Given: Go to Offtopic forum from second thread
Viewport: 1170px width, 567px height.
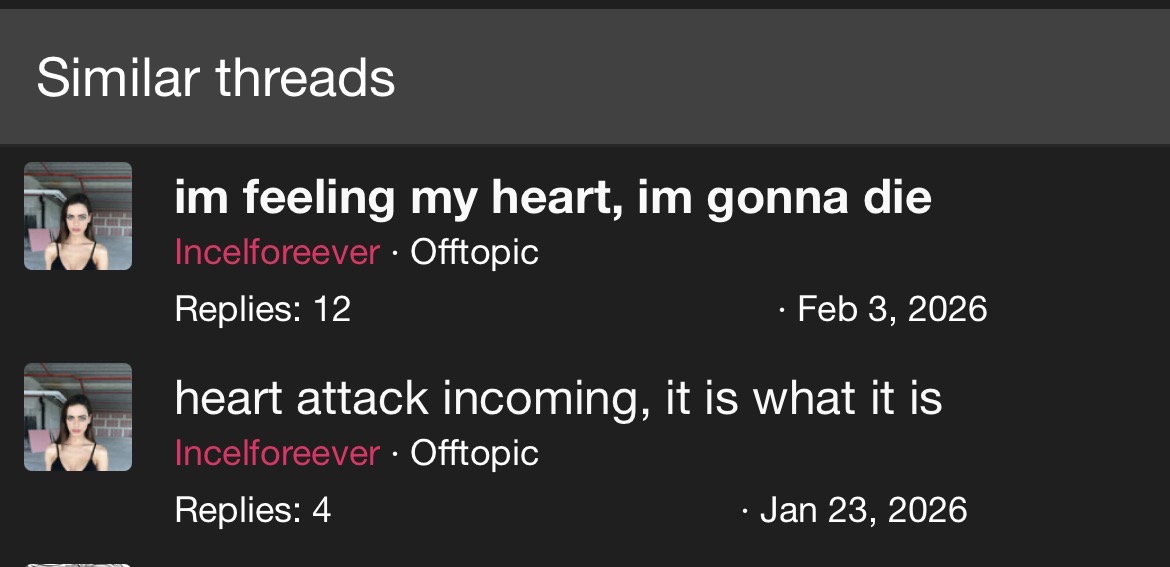Looking at the screenshot, I should pyautogui.click(x=474, y=453).
